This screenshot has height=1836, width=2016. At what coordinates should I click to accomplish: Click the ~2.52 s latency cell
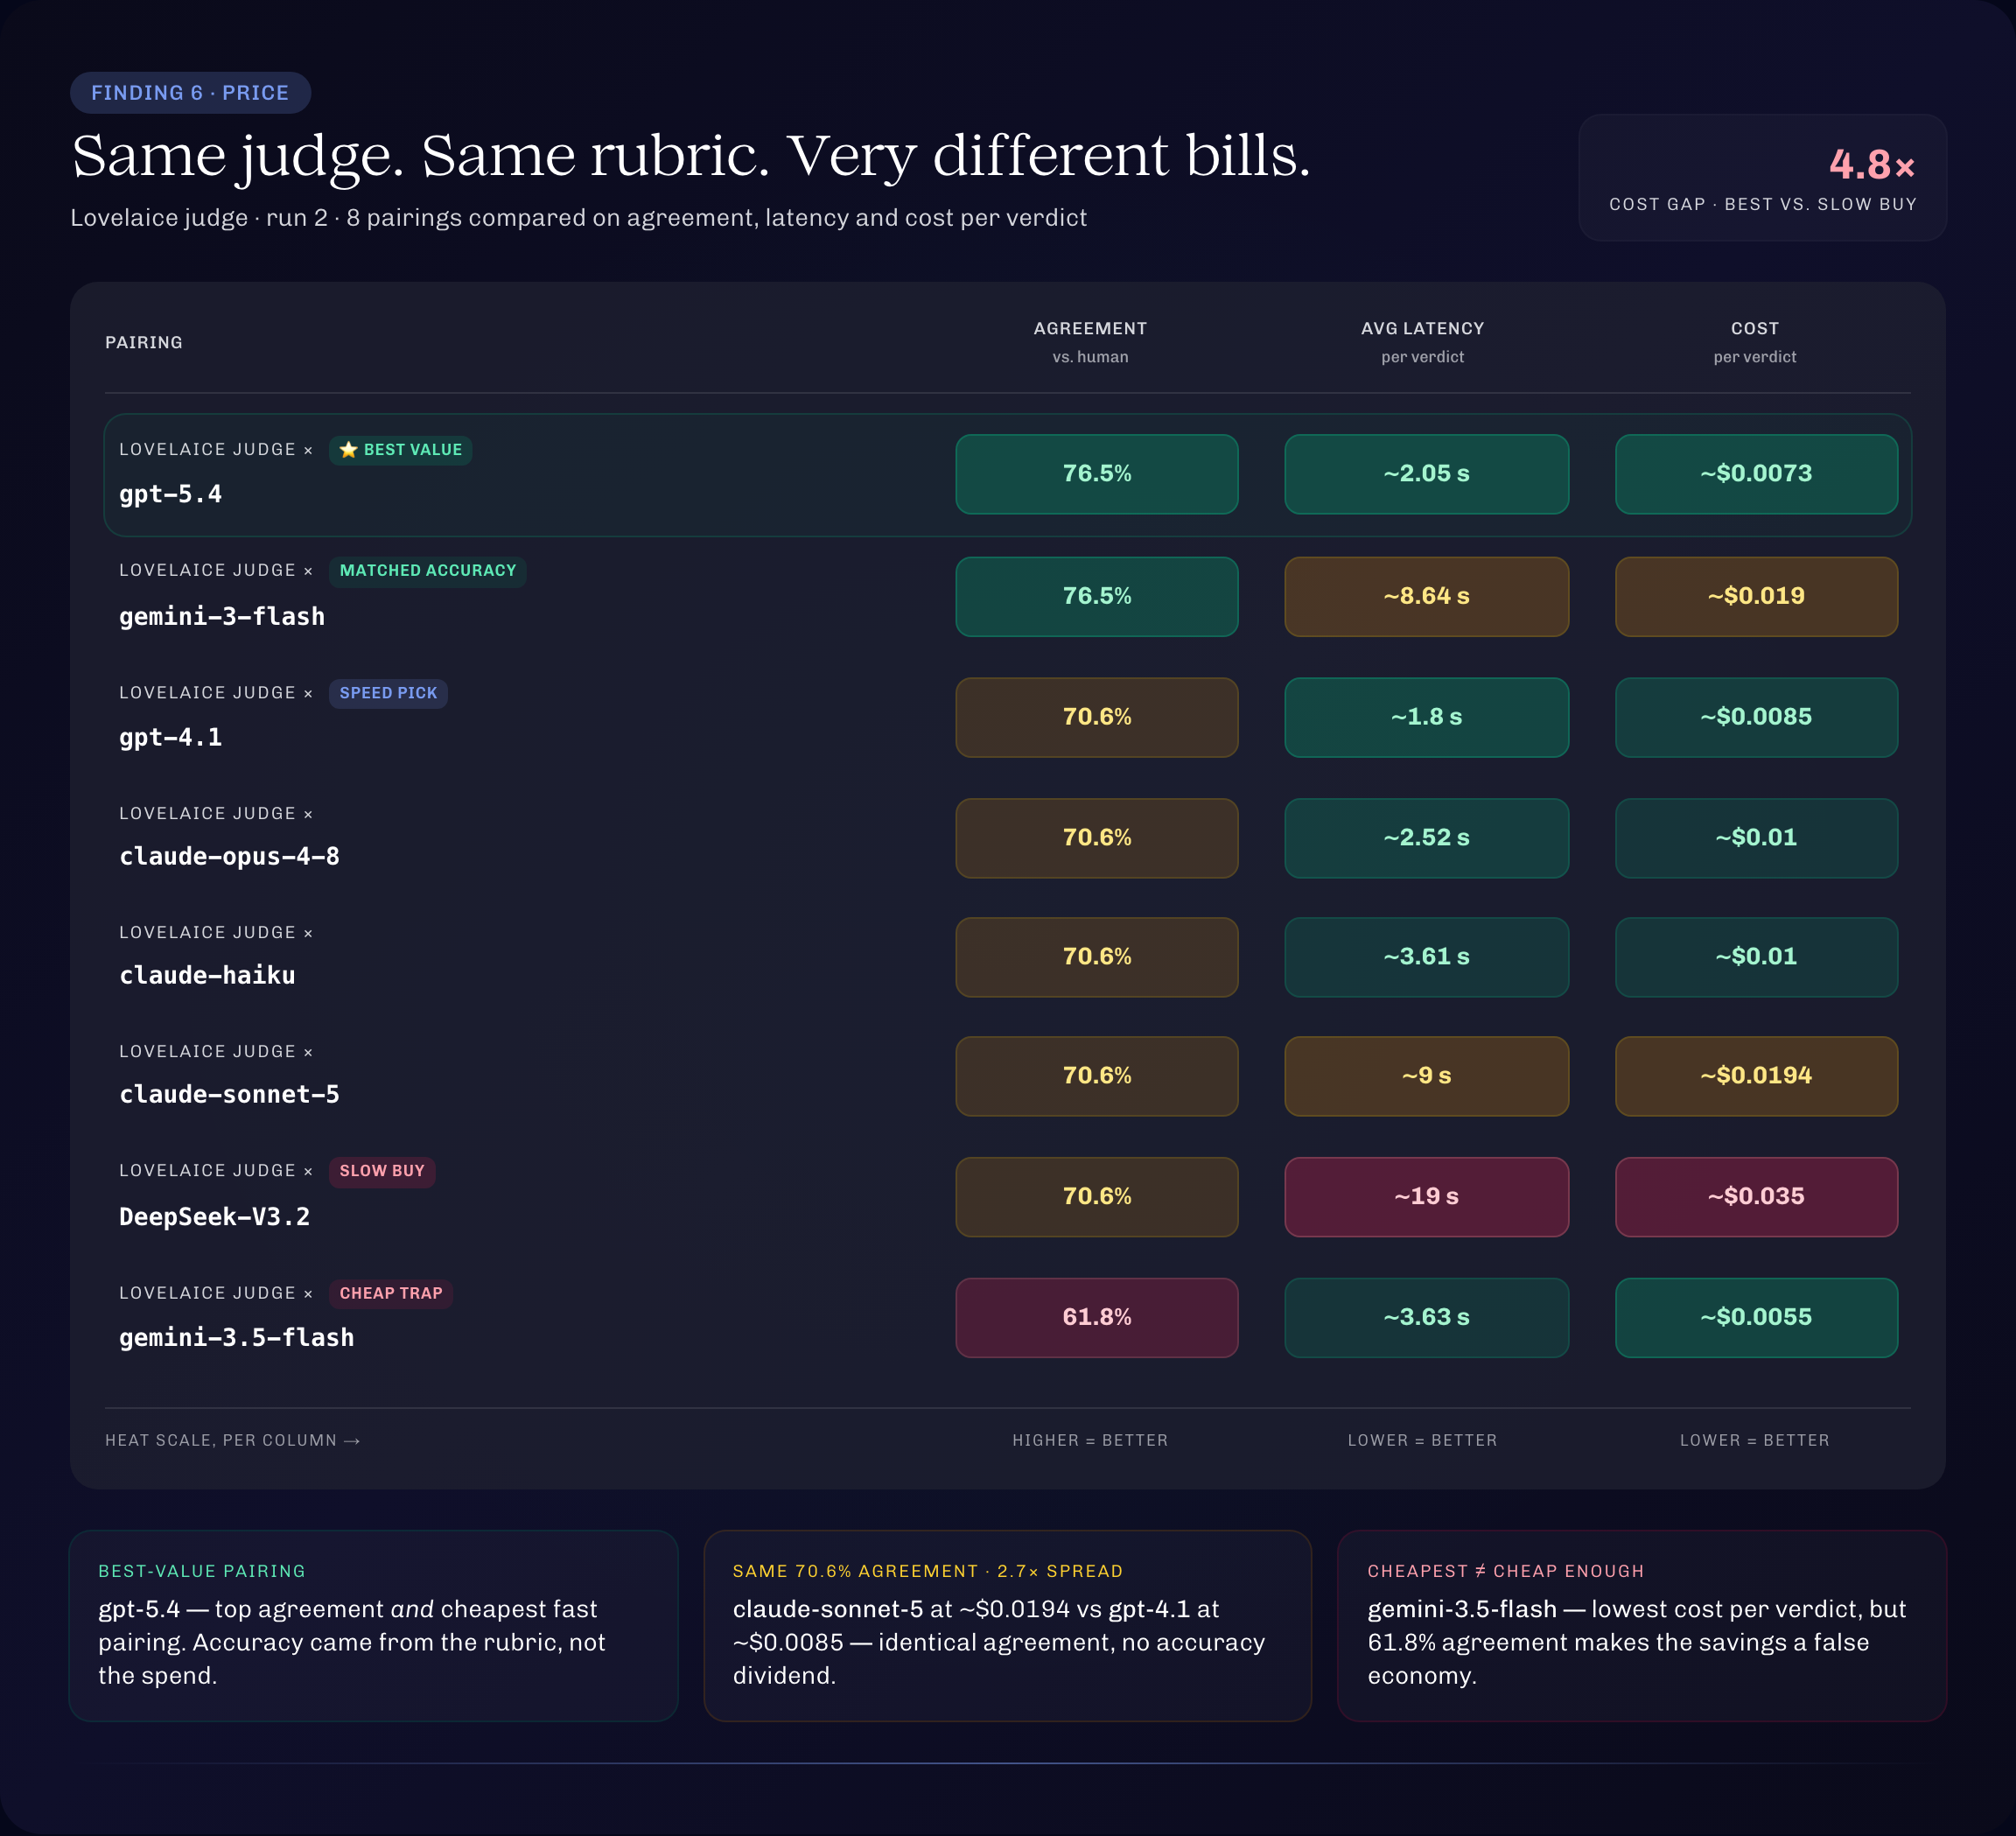(1426, 838)
